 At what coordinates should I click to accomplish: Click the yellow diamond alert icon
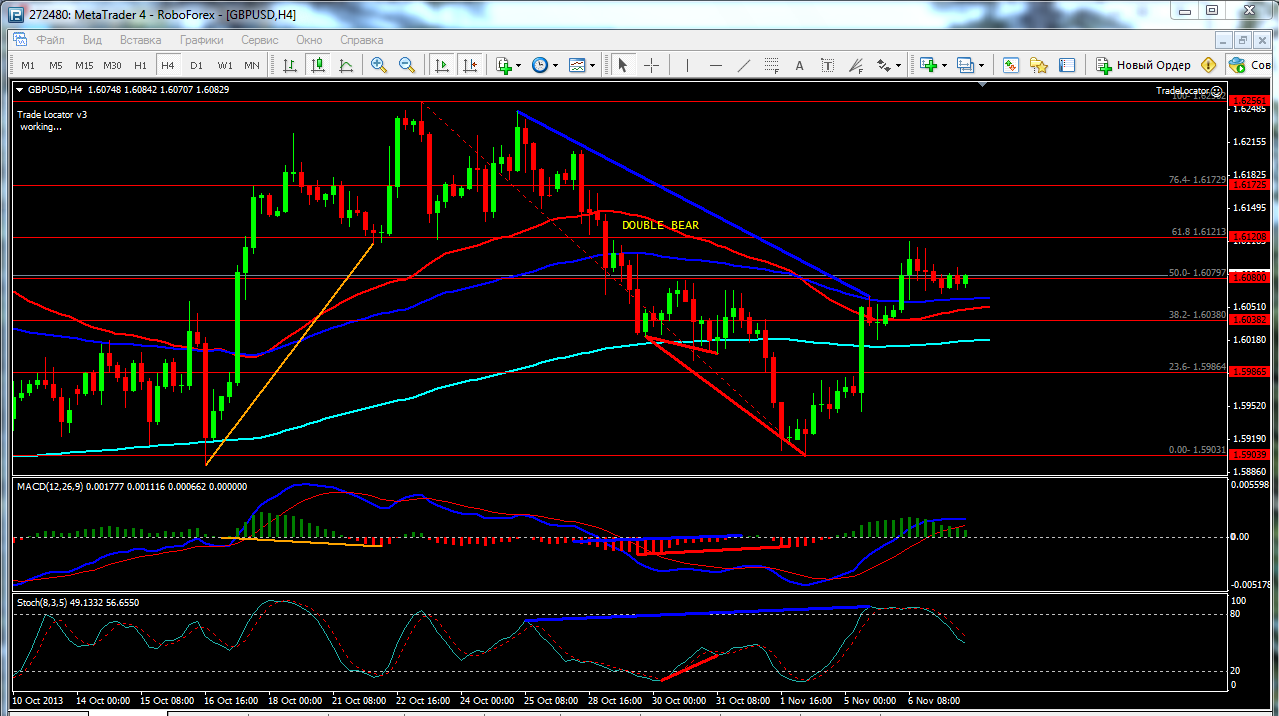[x=1208, y=65]
